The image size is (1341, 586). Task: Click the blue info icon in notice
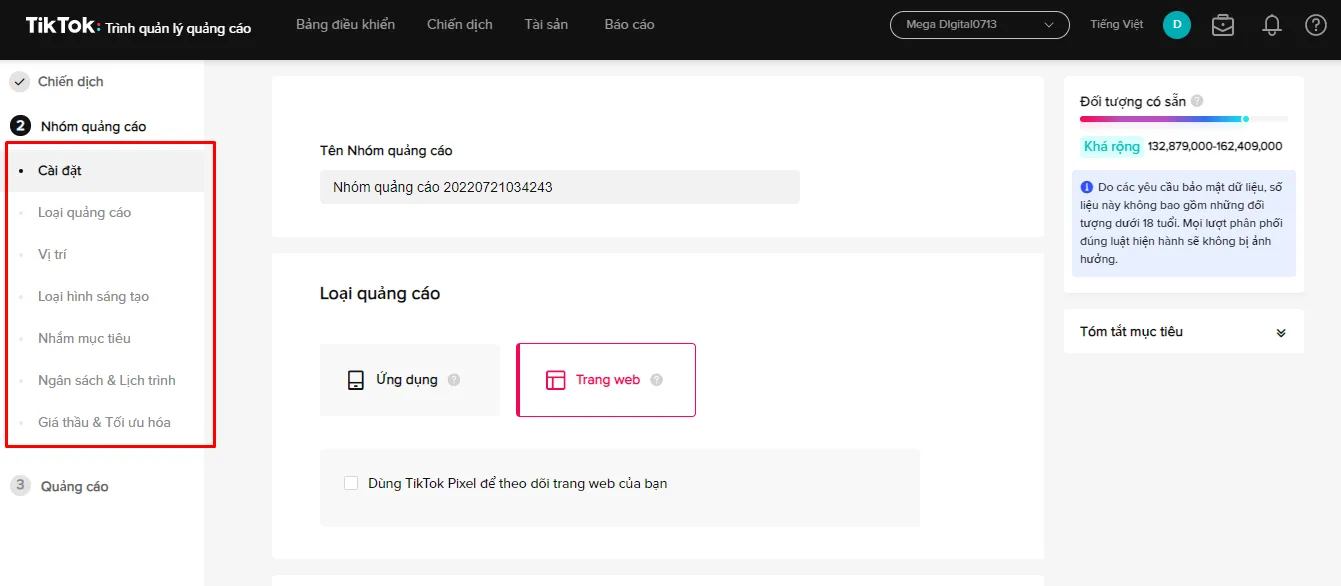pos(1087,187)
